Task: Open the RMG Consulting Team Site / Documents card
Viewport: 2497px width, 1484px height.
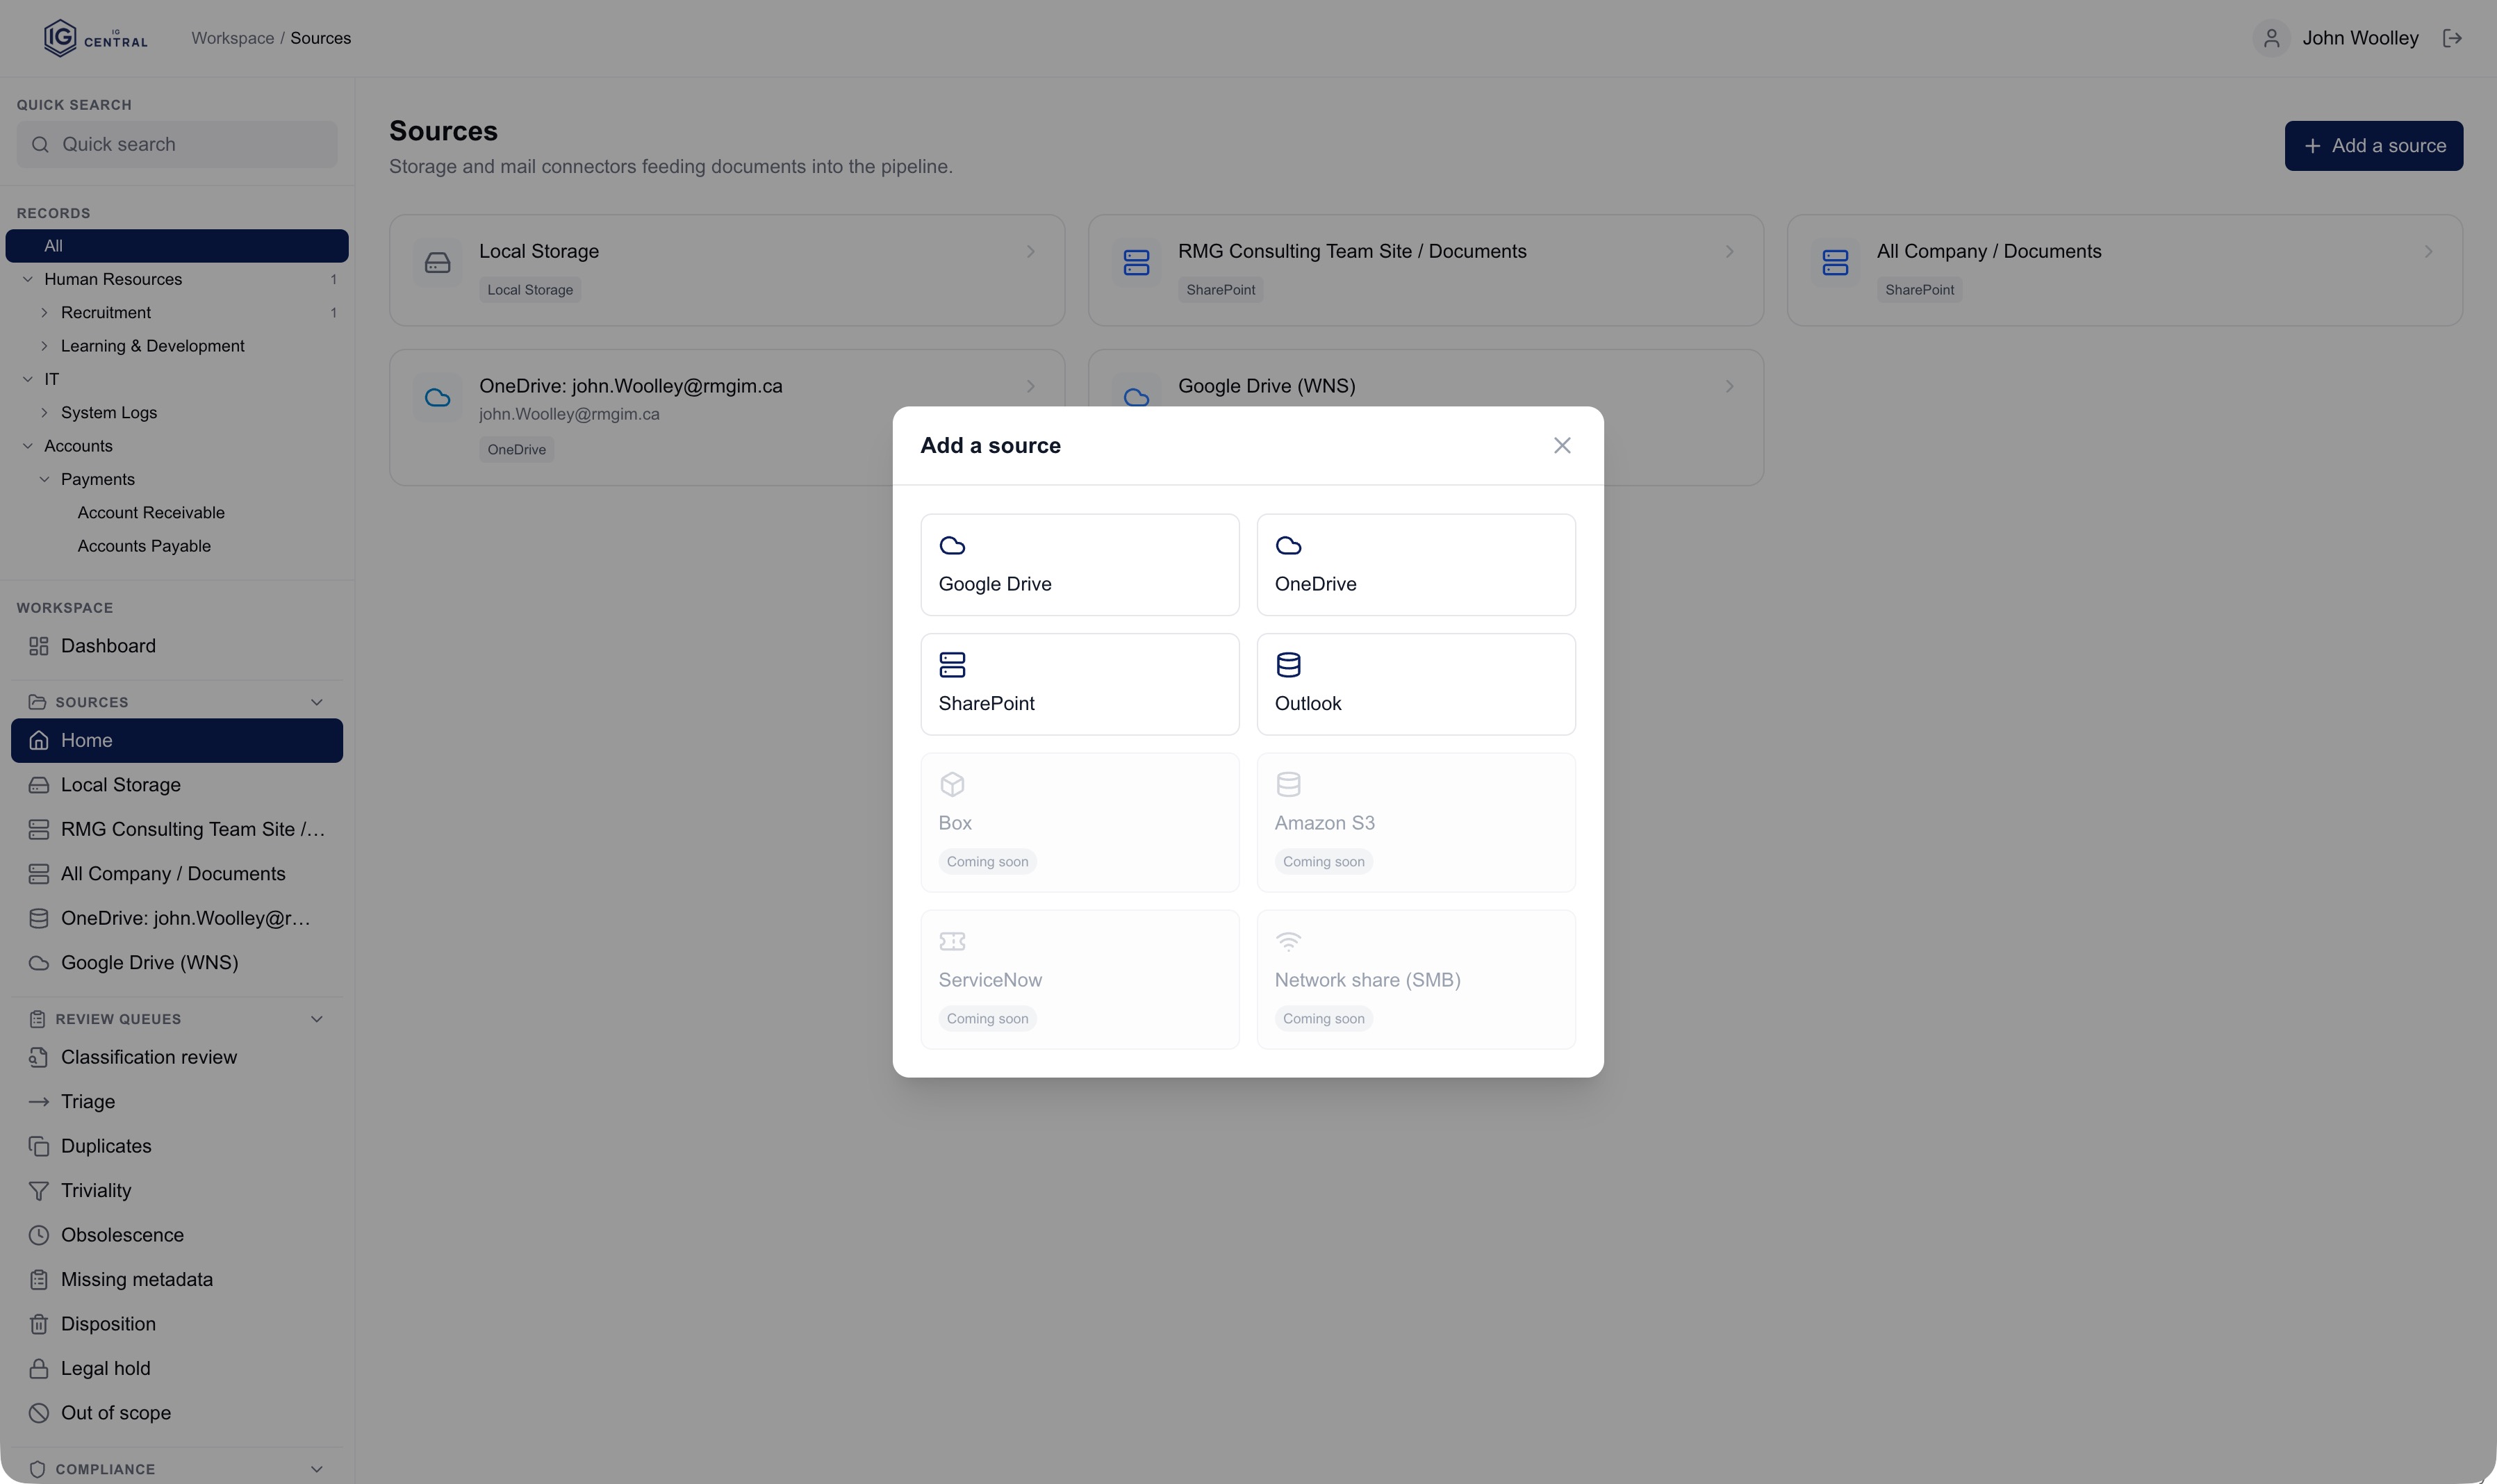Action: pos(1425,270)
